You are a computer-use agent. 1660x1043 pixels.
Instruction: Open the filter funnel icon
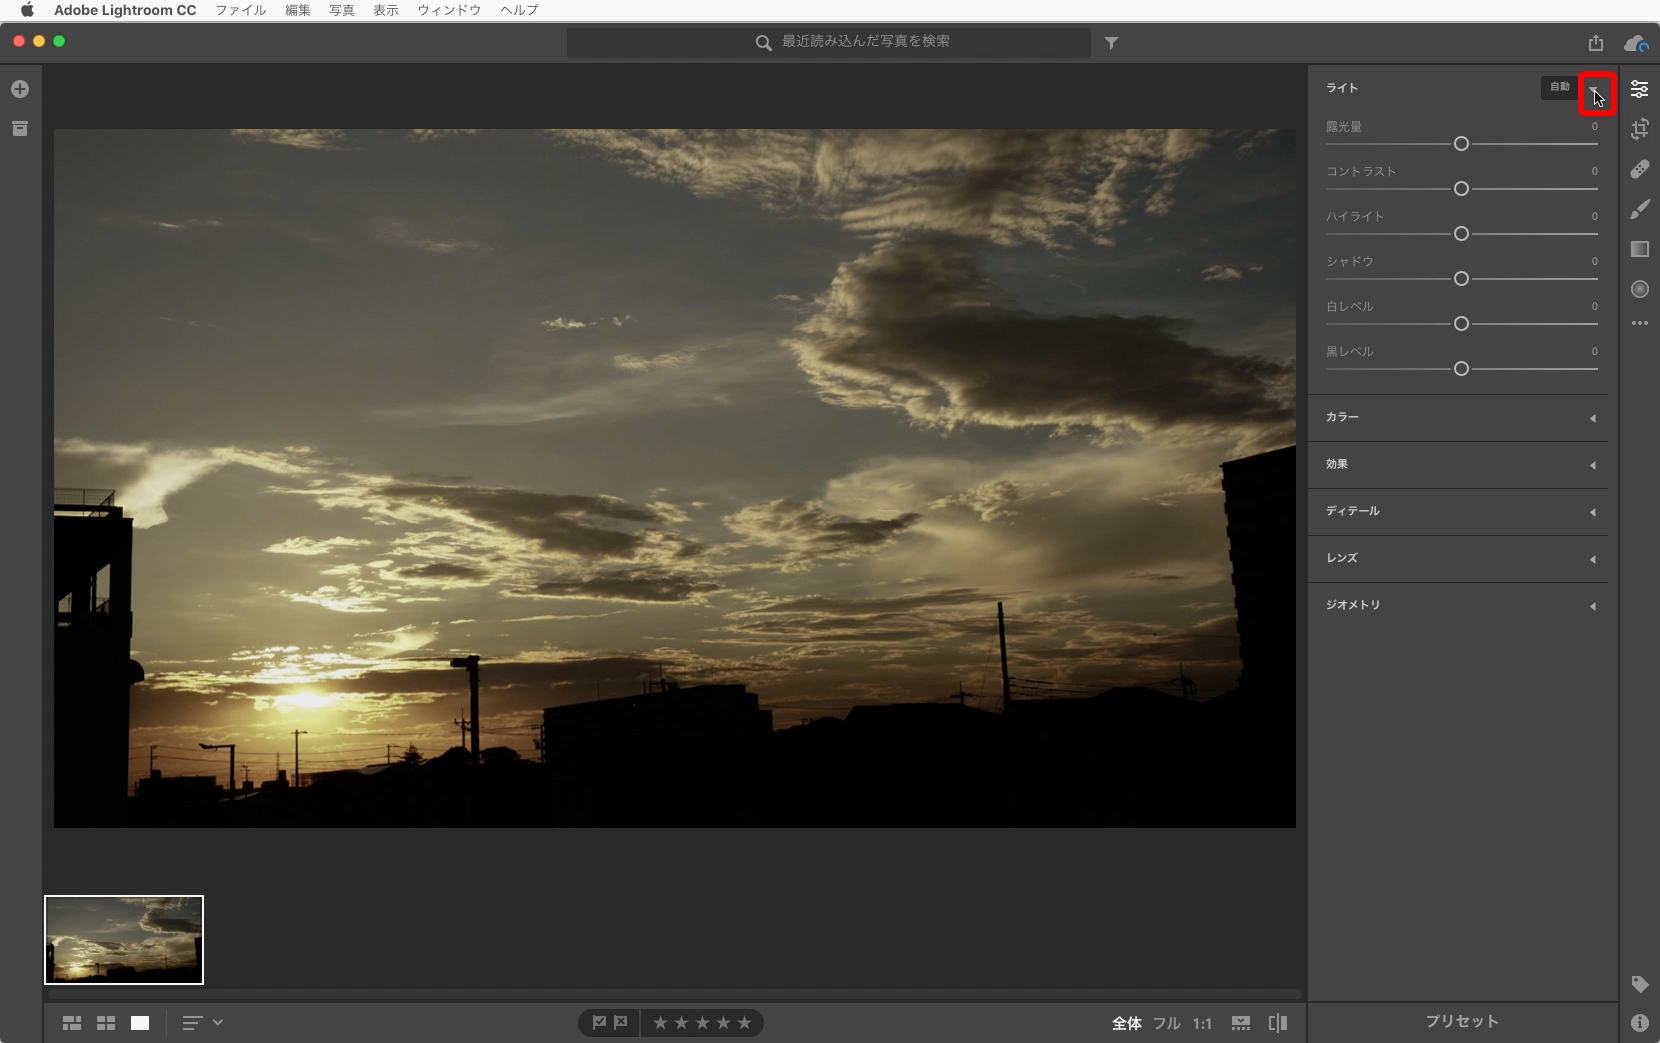[x=1111, y=43]
